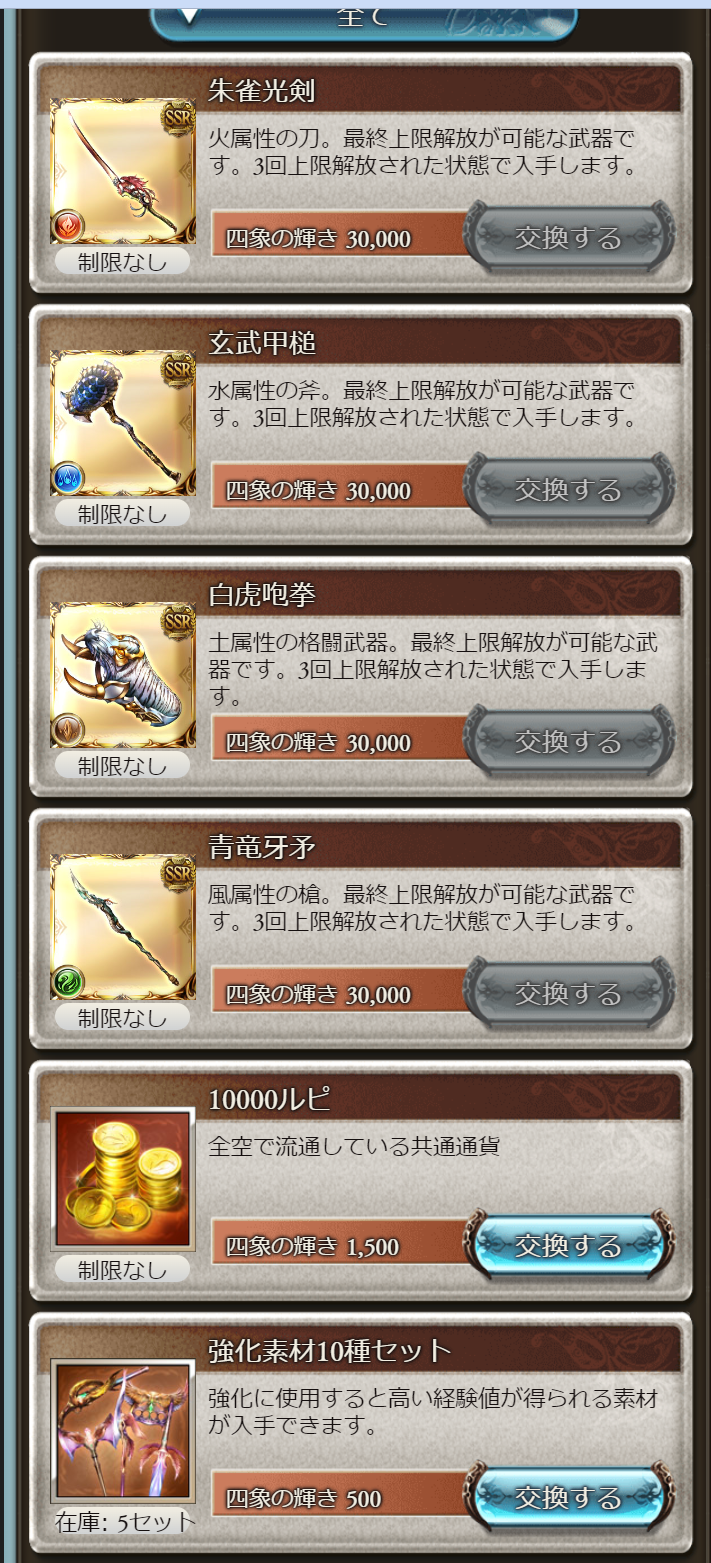Exchange for 強化素材10種セット with 交換する button
711x1563 pixels.
coord(568,1497)
